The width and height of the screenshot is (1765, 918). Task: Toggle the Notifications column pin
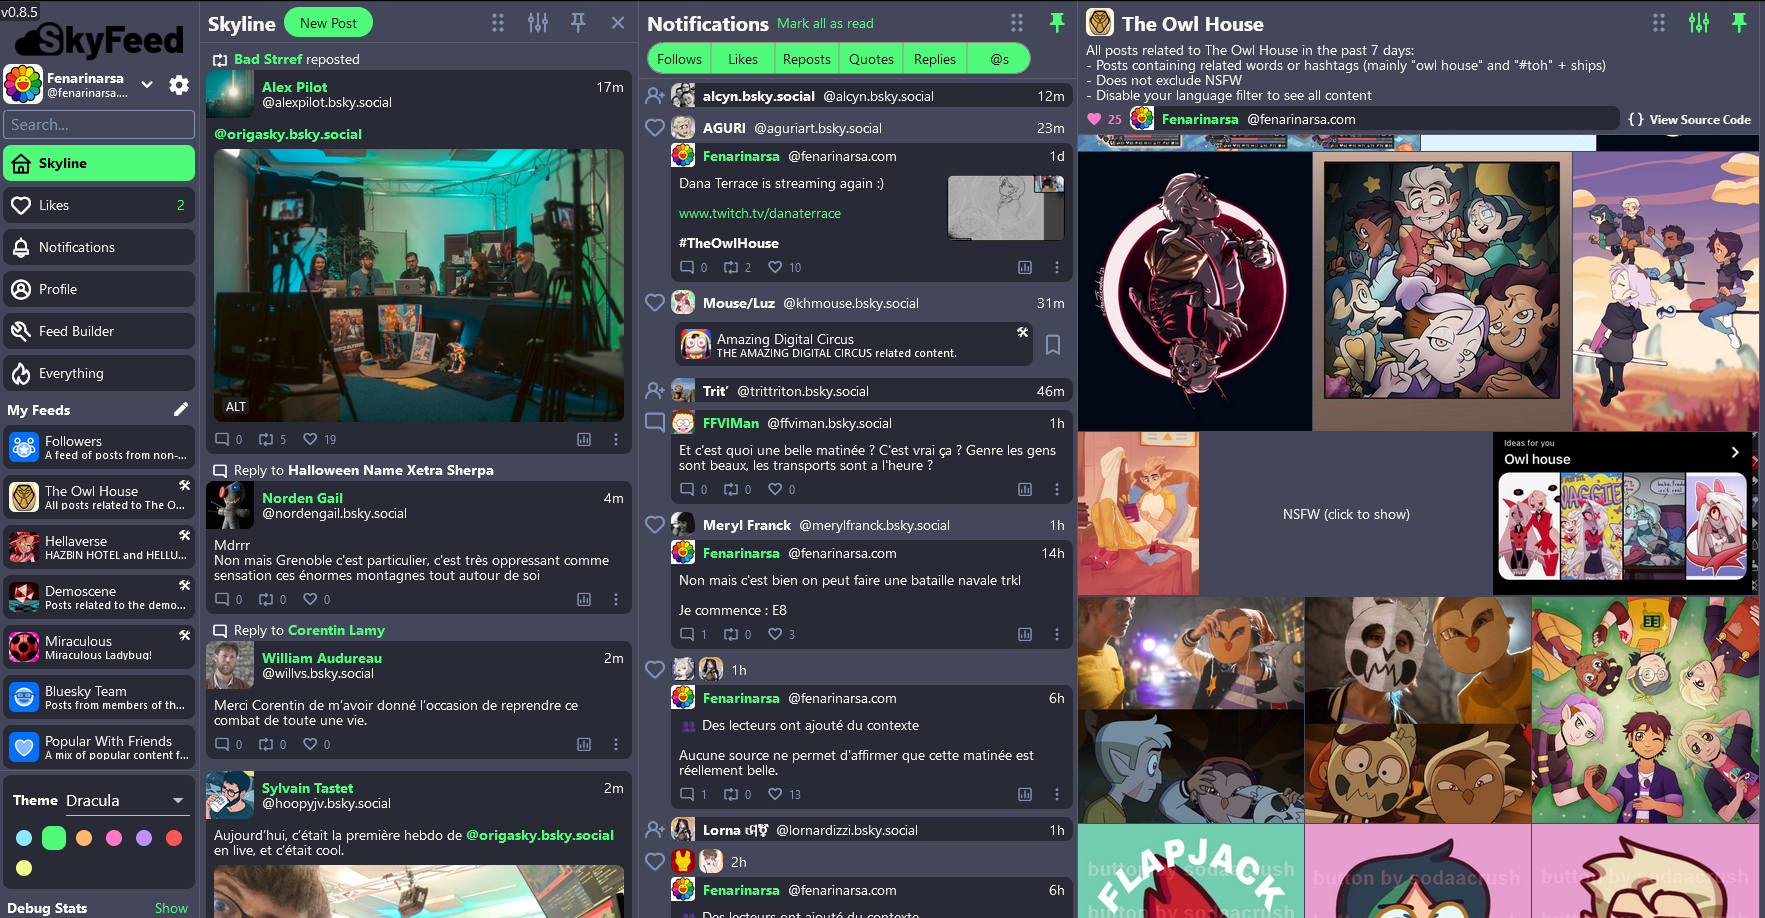tap(1057, 22)
